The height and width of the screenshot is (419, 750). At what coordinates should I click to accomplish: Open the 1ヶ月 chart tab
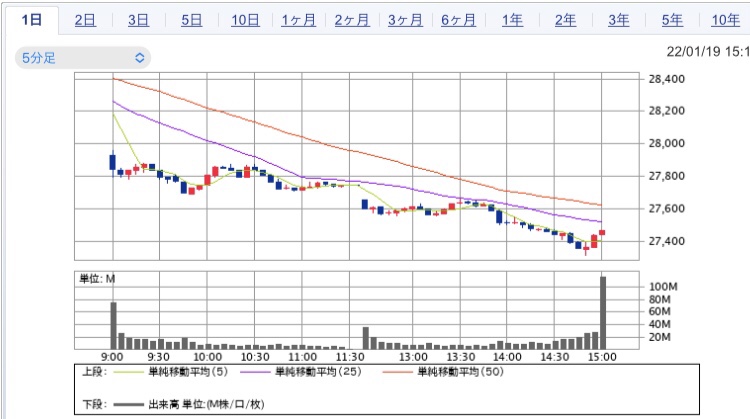(x=298, y=20)
